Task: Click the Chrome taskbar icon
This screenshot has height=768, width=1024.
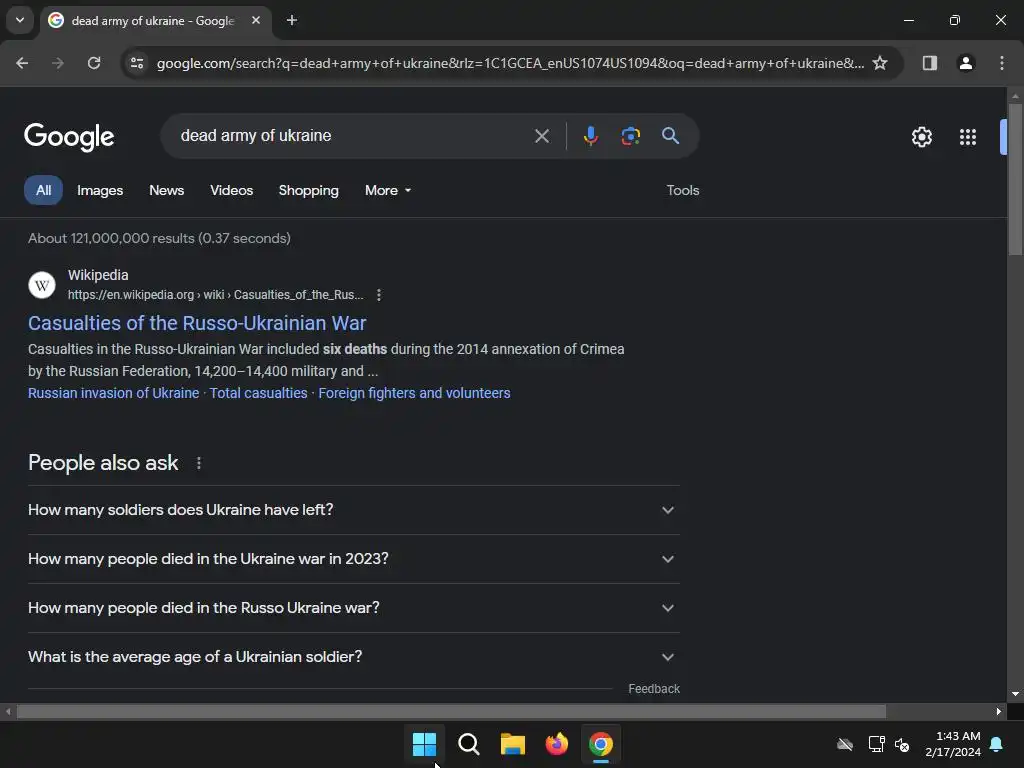Action: (x=601, y=744)
